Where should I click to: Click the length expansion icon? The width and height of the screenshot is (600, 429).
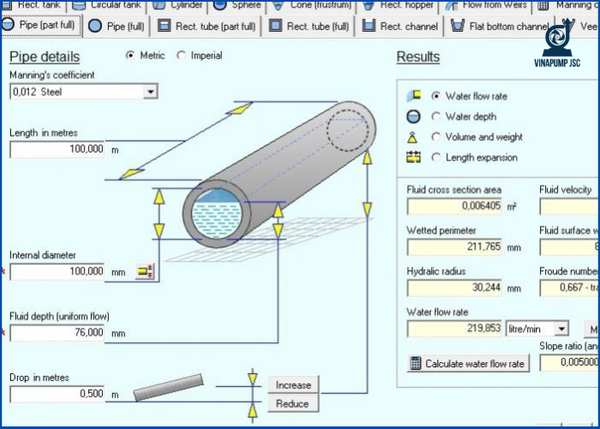coord(413,157)
